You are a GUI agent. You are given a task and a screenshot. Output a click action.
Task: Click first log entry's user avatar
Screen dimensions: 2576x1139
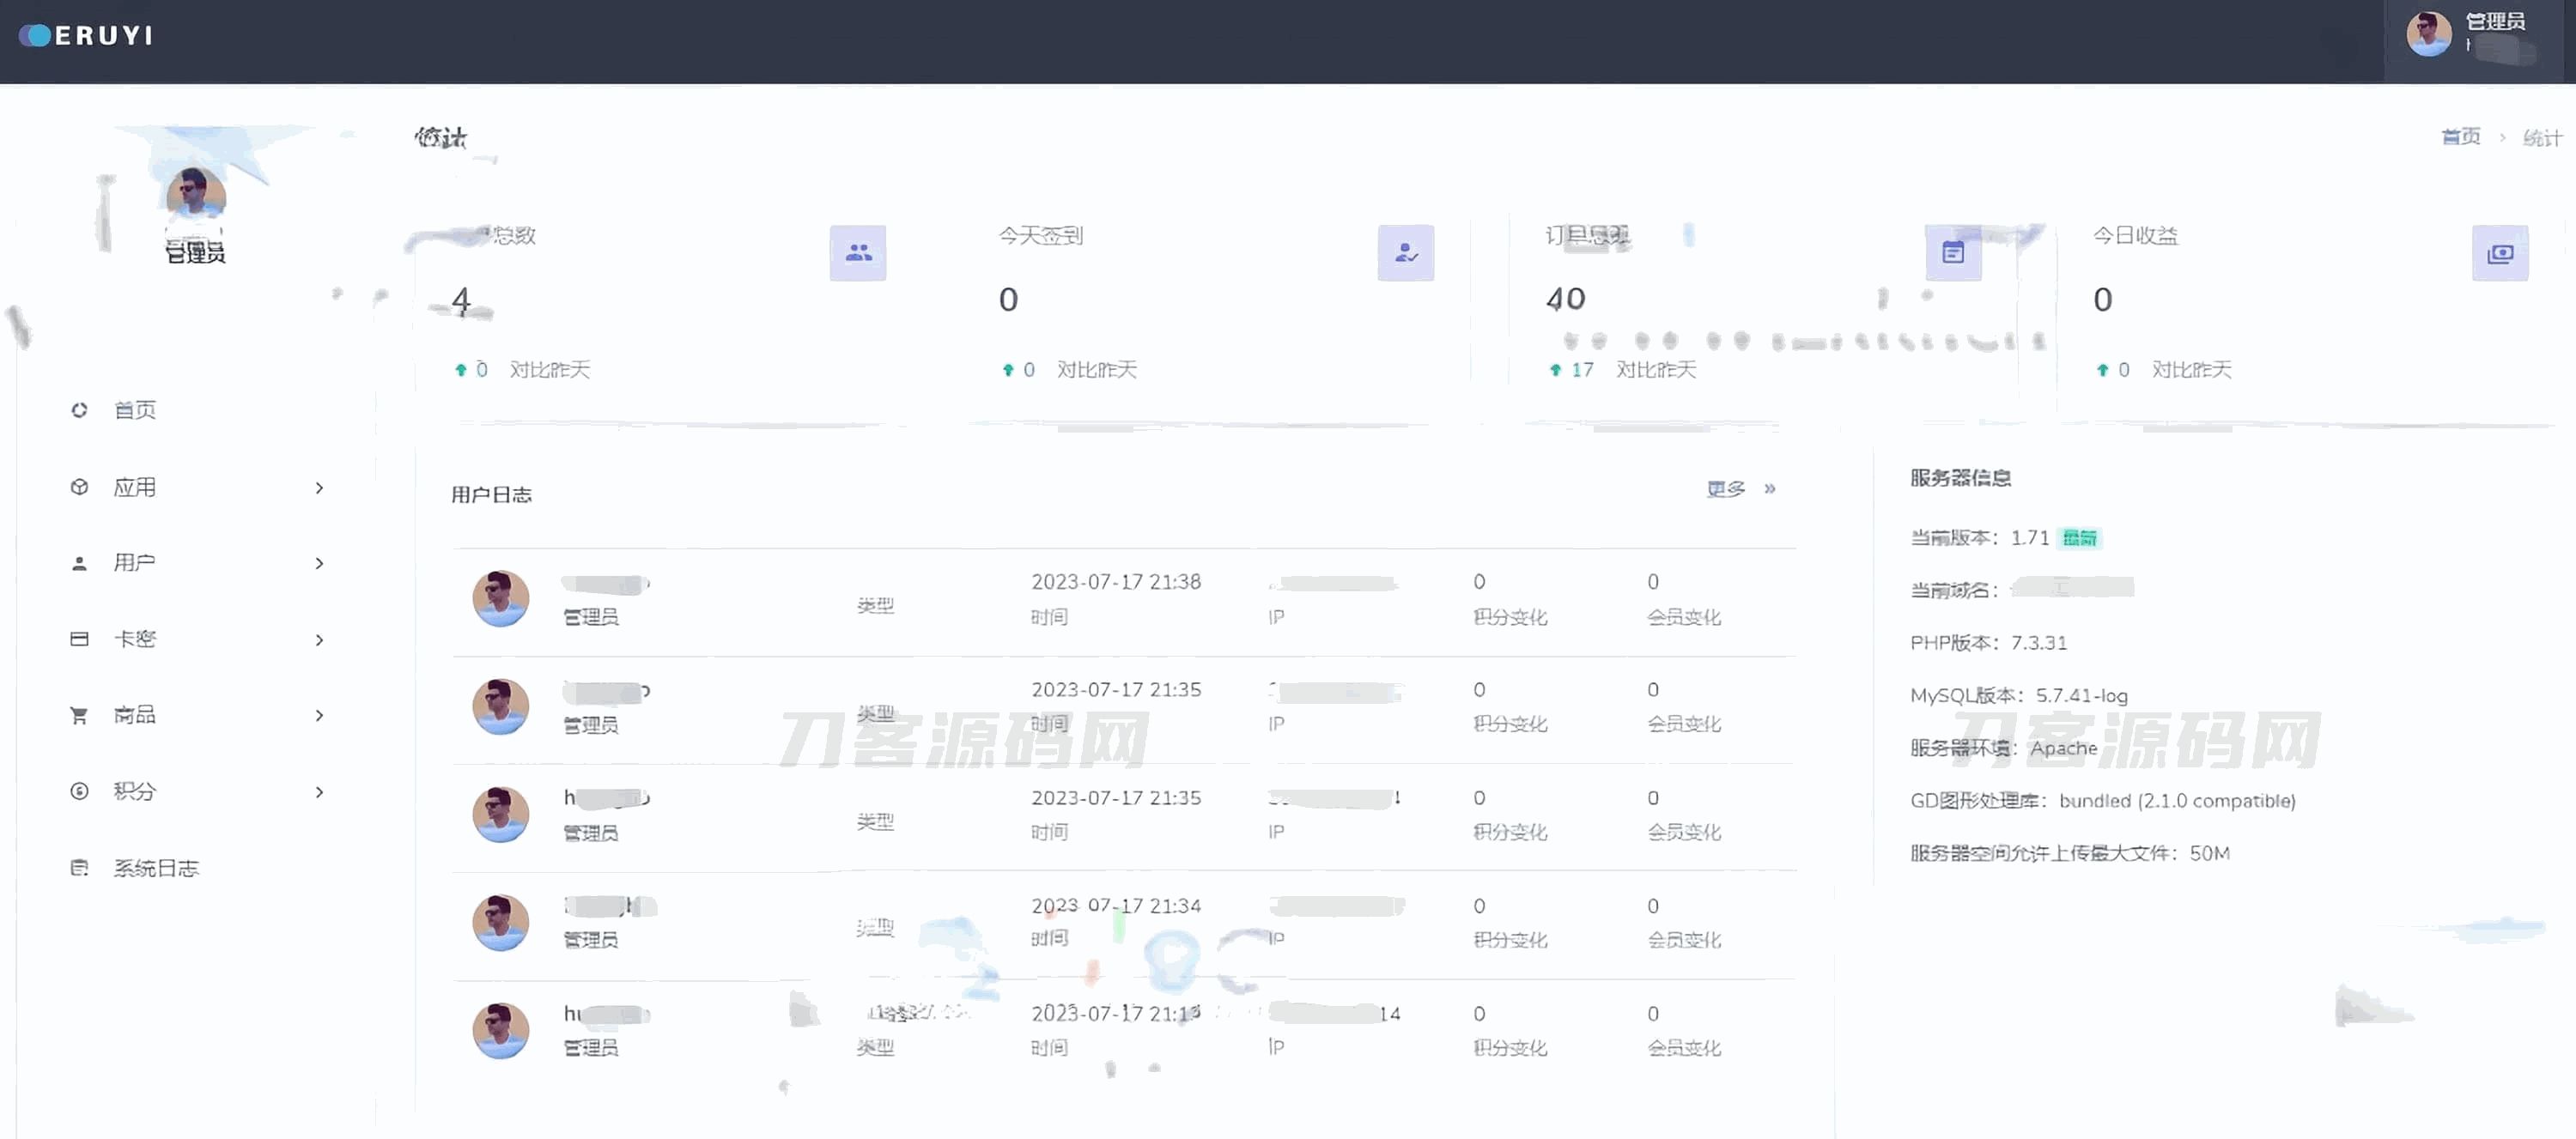[500, 598]
